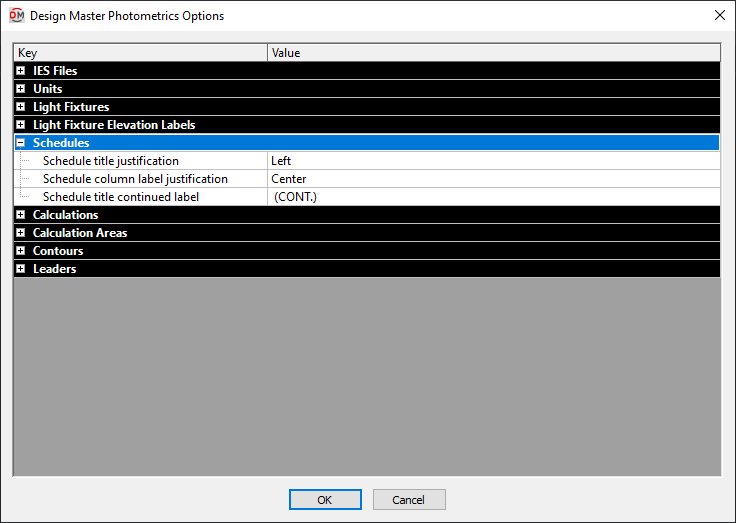Screen dimensions: 736x523
Task: Select the IES Files row label
Action: 55,71
